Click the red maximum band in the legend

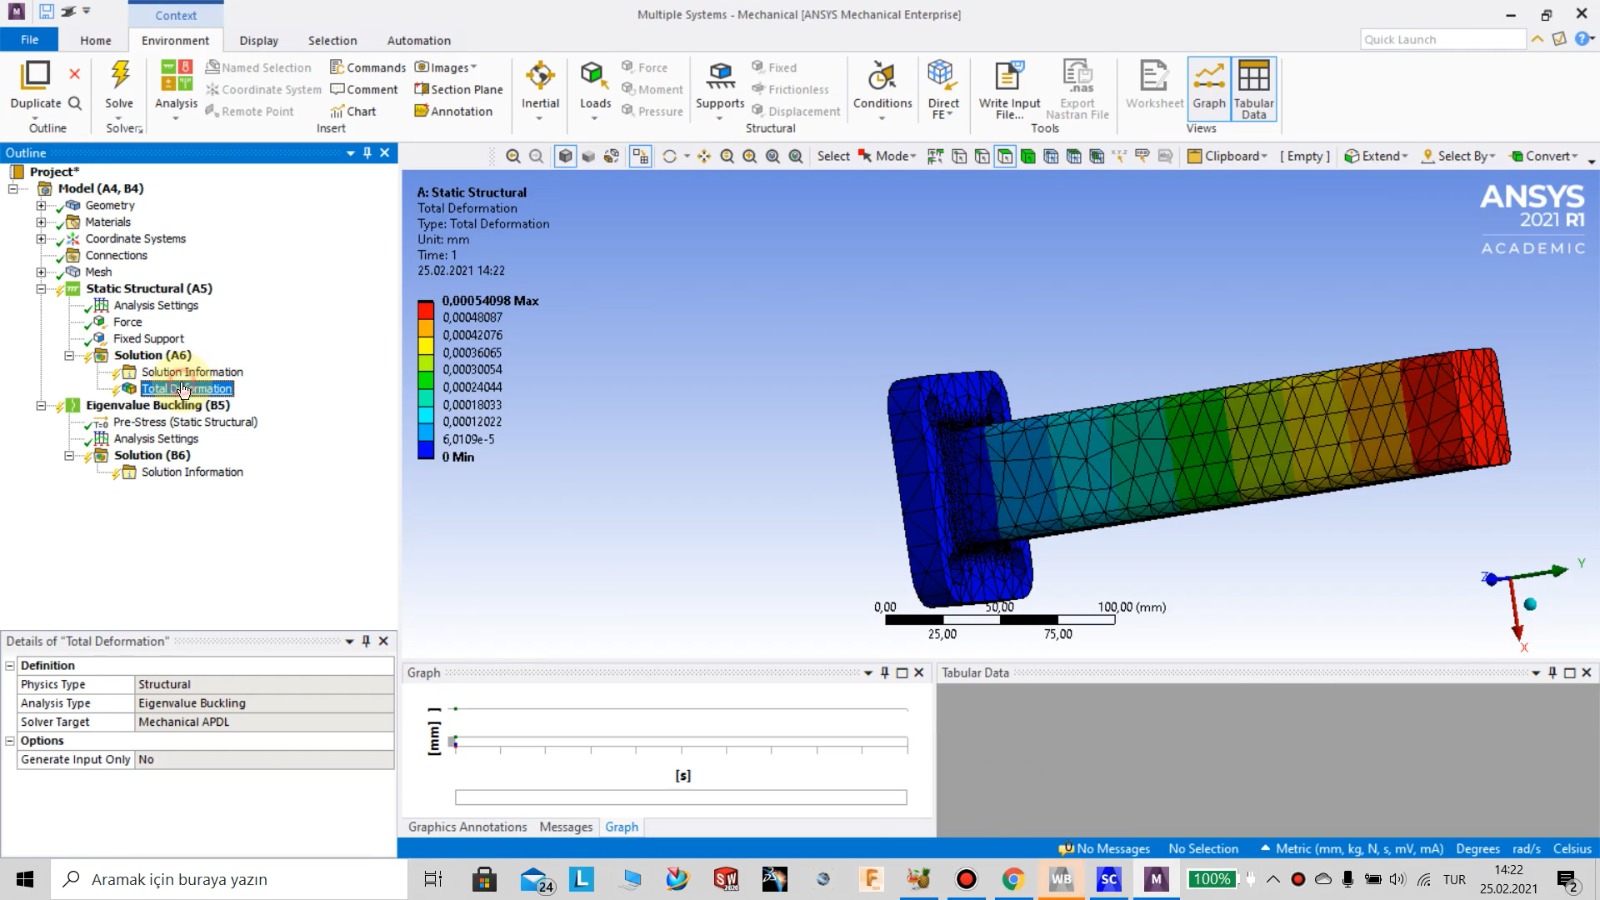point(426,308)
